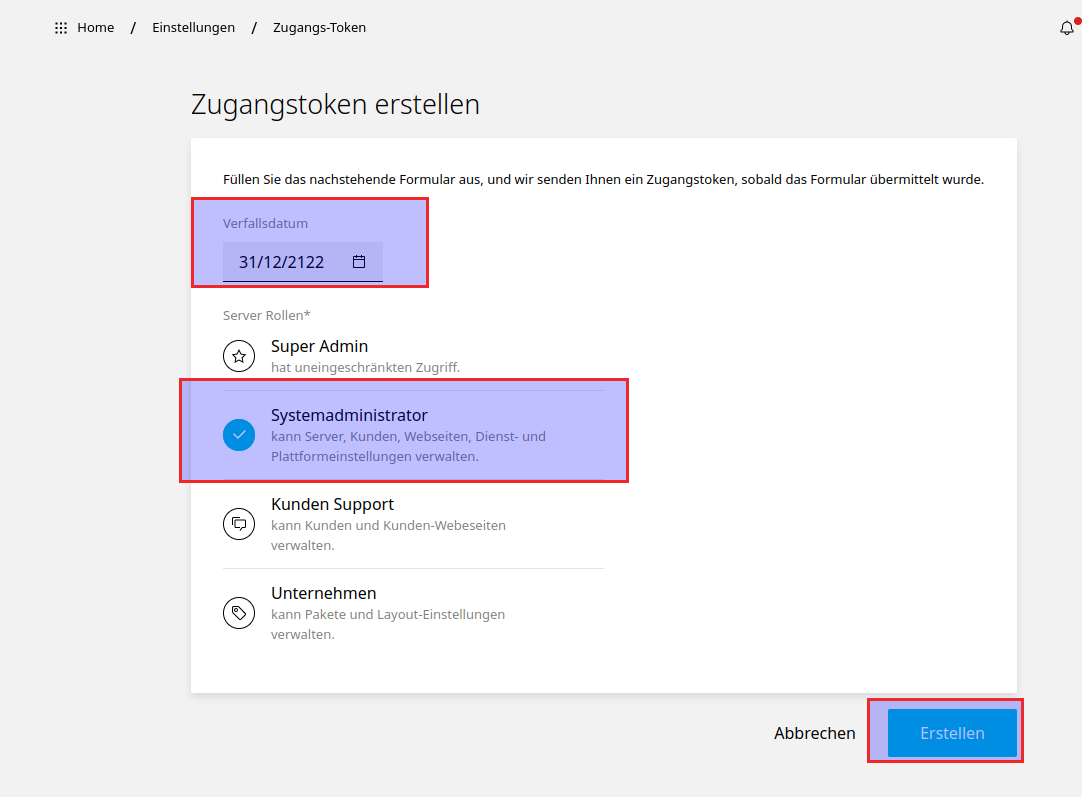The image size is (1082, 797).
Task: Click the tag icon beside Unternehmen
Action: point(239,612)
